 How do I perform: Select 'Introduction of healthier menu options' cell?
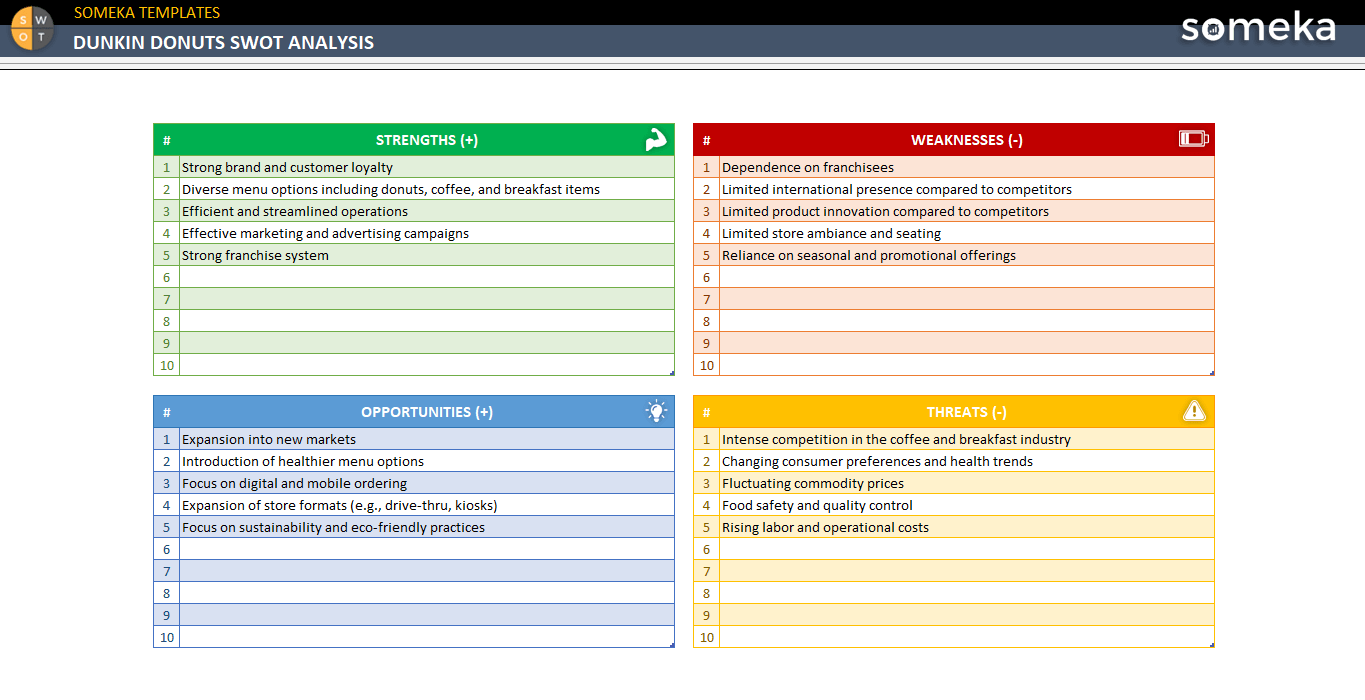point(427,461)
